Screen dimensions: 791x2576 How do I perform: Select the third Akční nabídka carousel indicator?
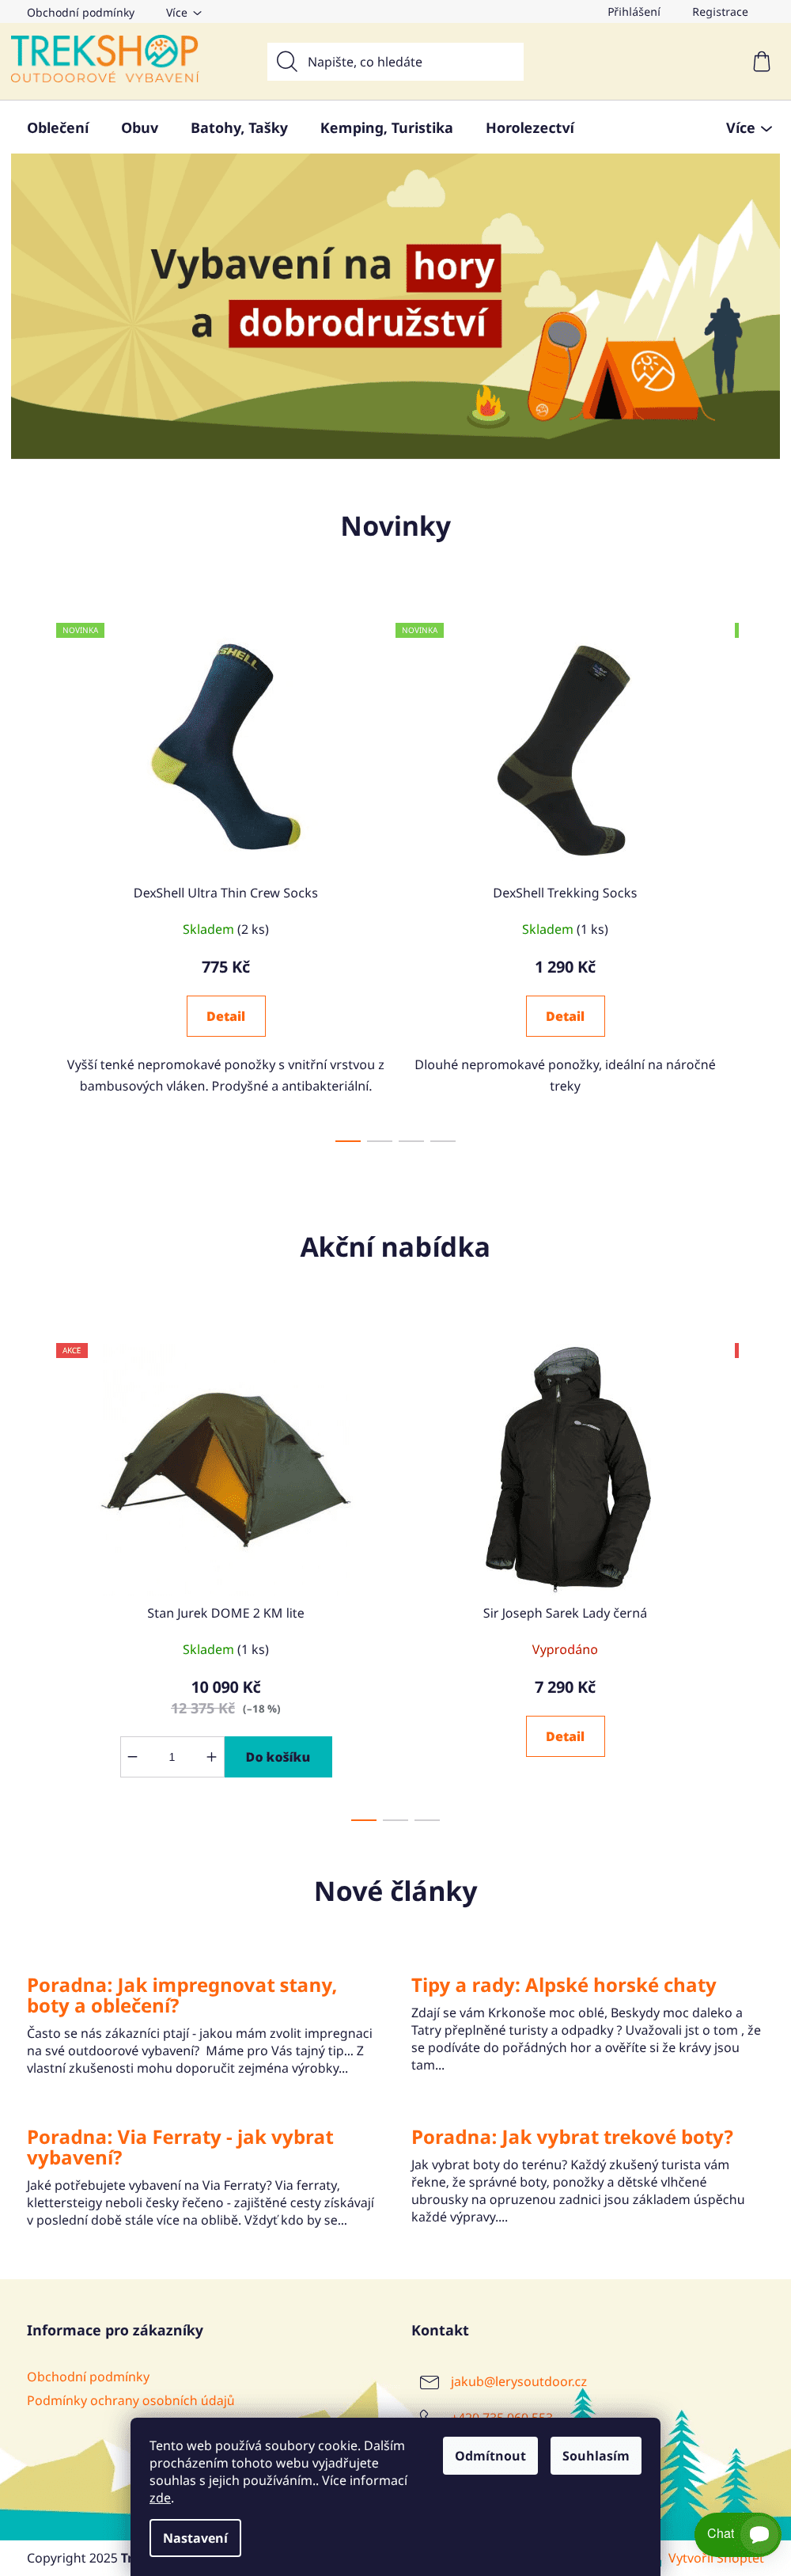coord(427,1820)
